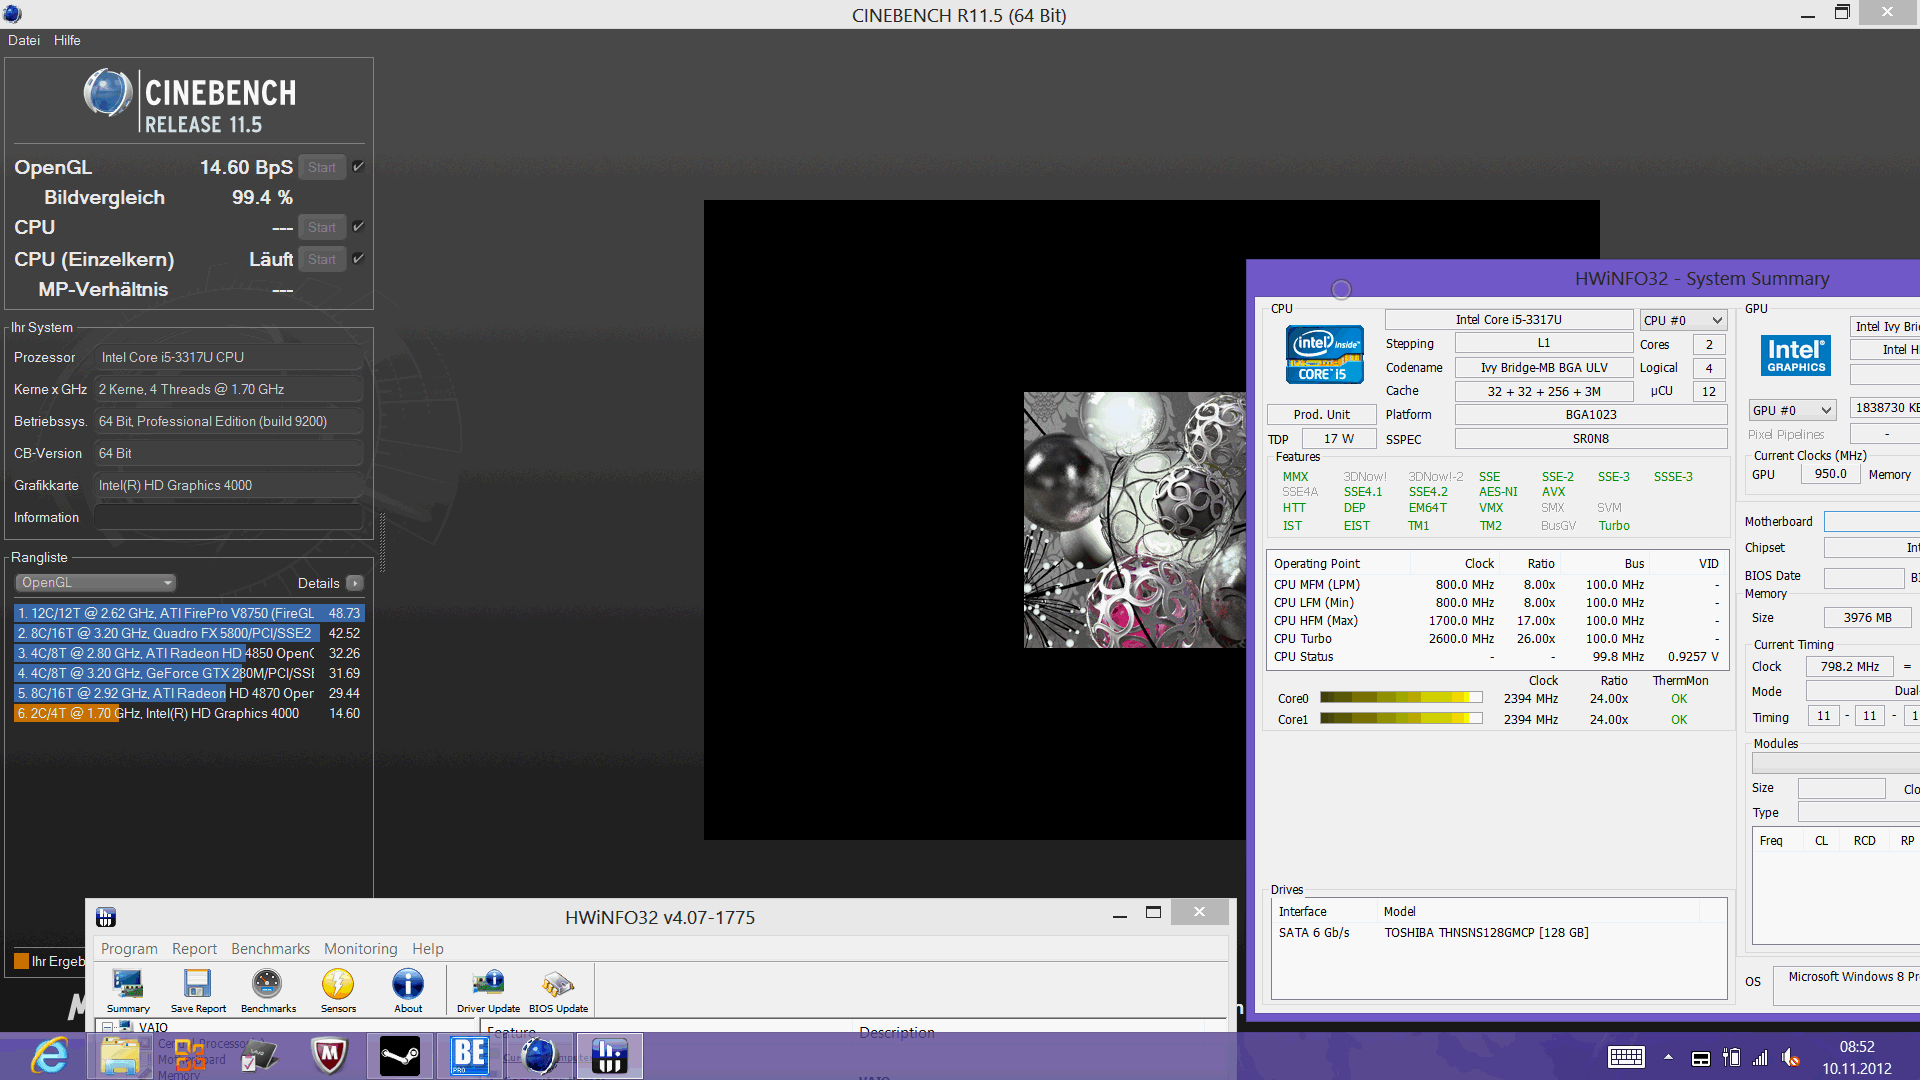This screenshot has width=1920, height=1080.
Task: Open File Explorer from the taskbar
Action: 120,1056
